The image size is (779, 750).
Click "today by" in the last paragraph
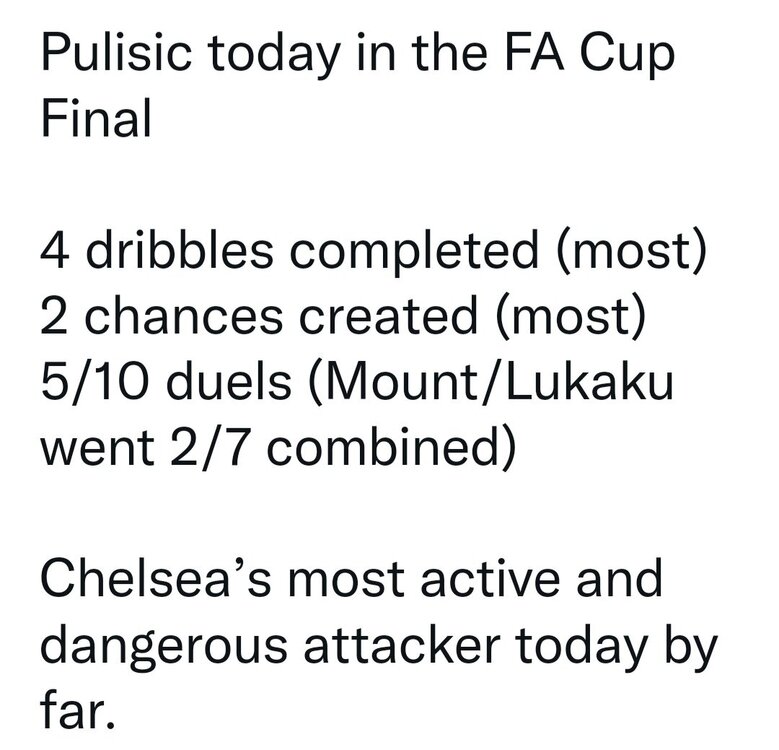click(x=617, y=645)
